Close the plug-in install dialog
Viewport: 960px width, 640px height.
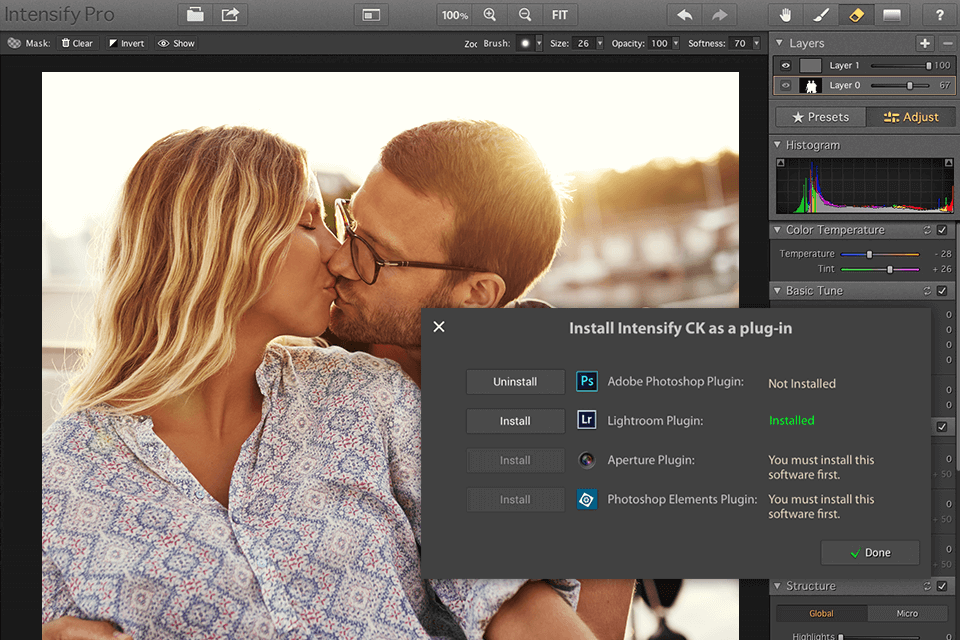[x=439, y=326]
